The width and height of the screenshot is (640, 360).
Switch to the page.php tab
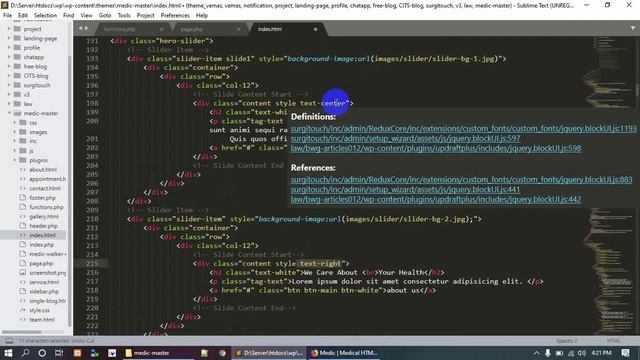pos(192,29)
